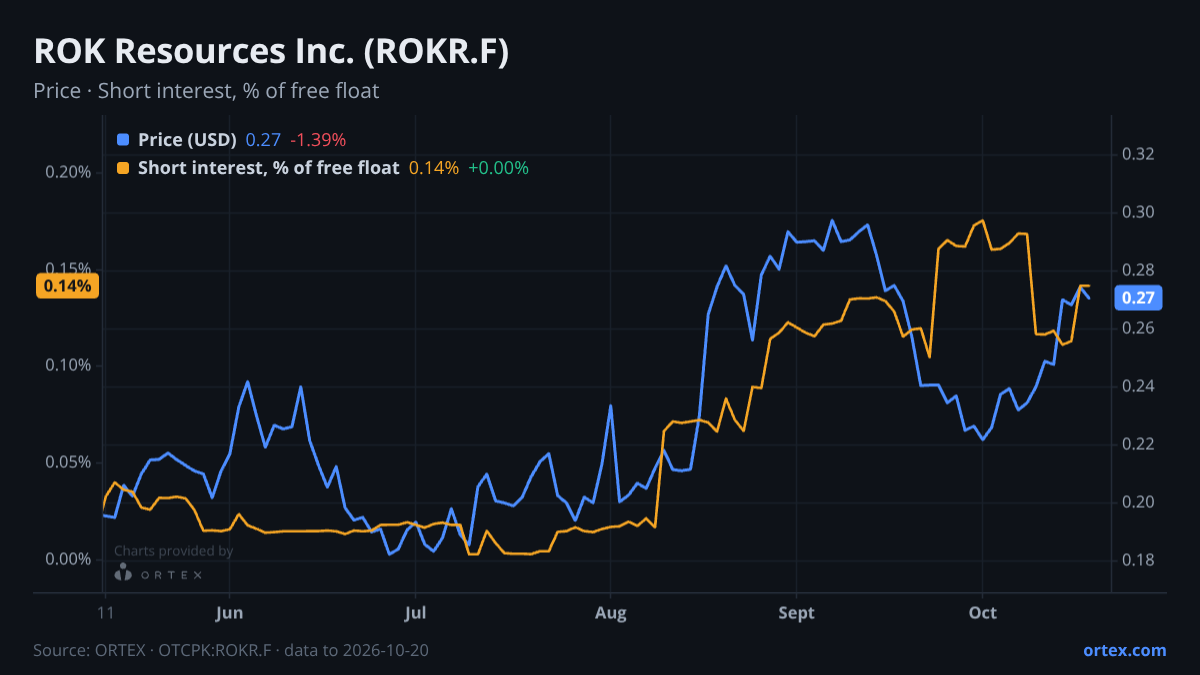Select the Aug label on the time axis
This screenshot has width=1200, height=675.
tap(610, 613)
